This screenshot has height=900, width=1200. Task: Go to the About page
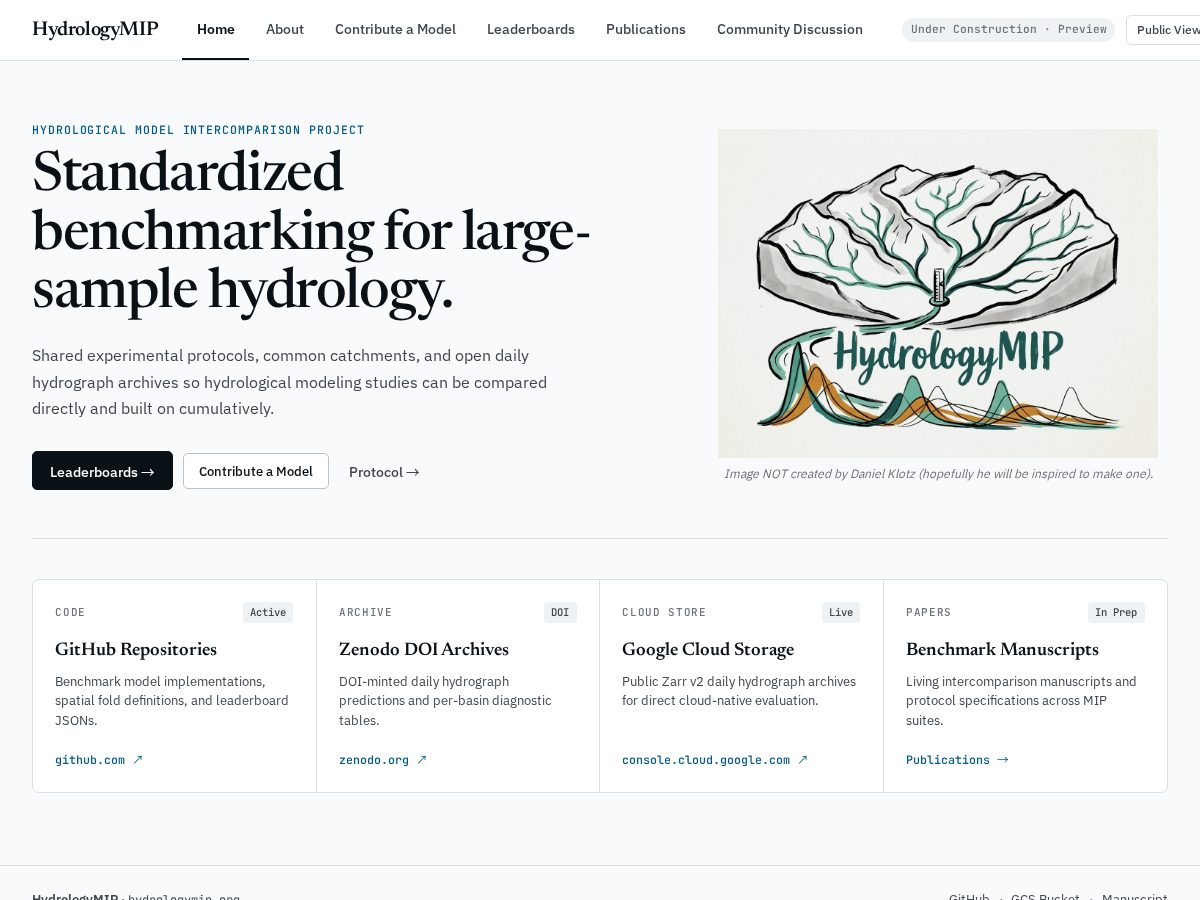coord(285,30)
